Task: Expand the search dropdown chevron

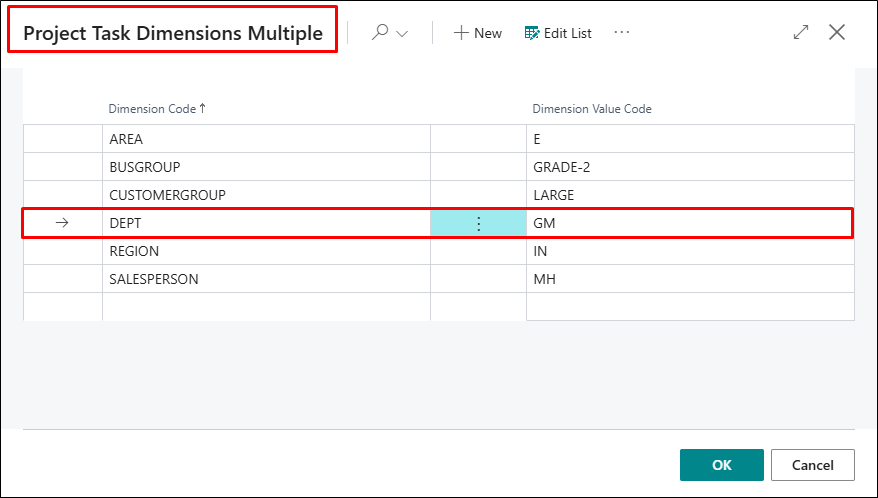Action: click(403, 34)
